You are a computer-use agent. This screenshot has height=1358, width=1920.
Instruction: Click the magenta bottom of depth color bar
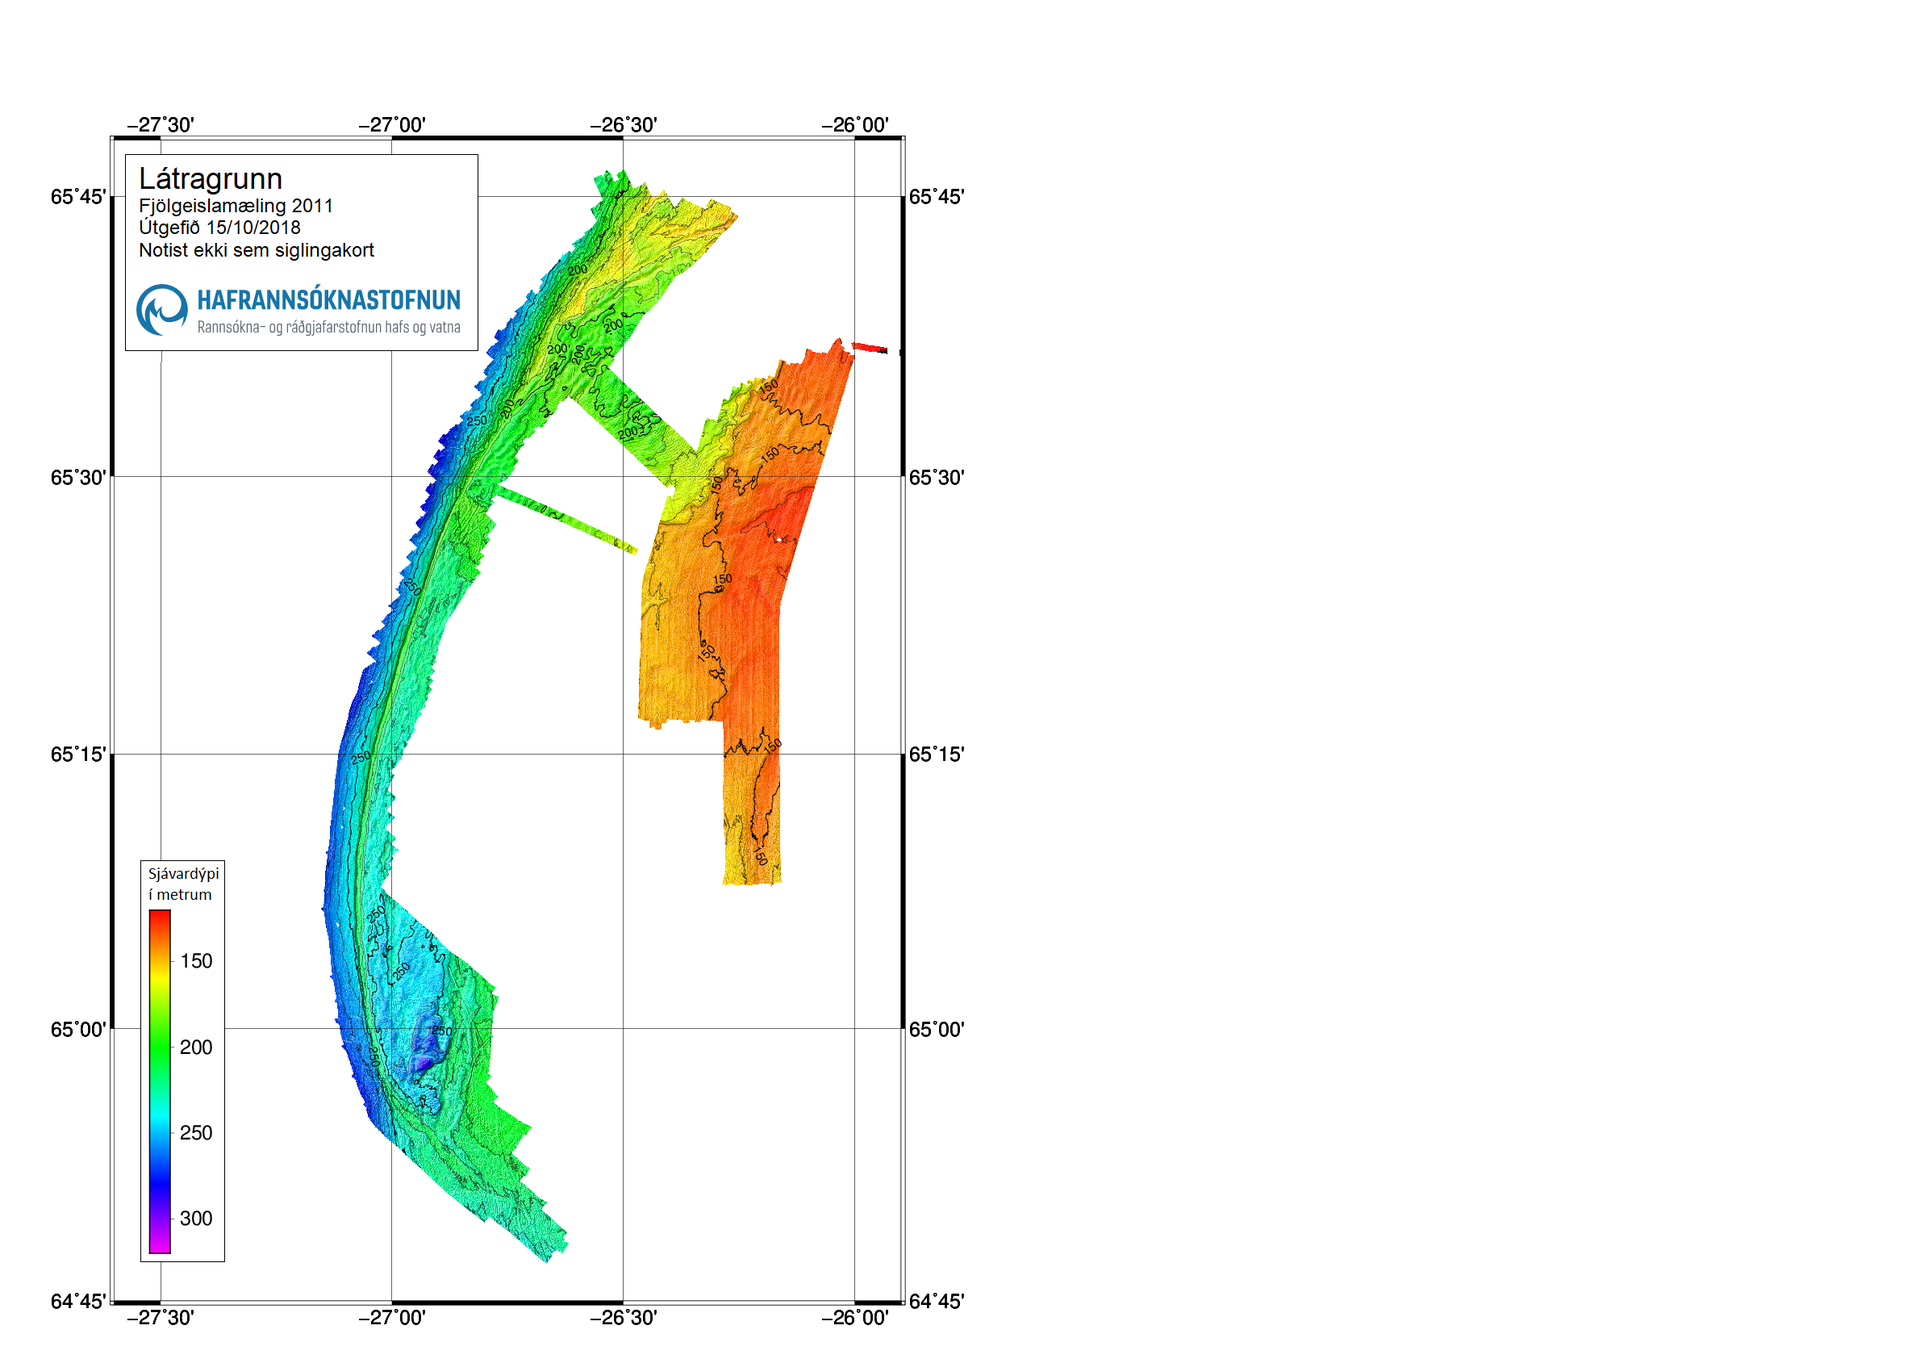tap(159, 1244)
